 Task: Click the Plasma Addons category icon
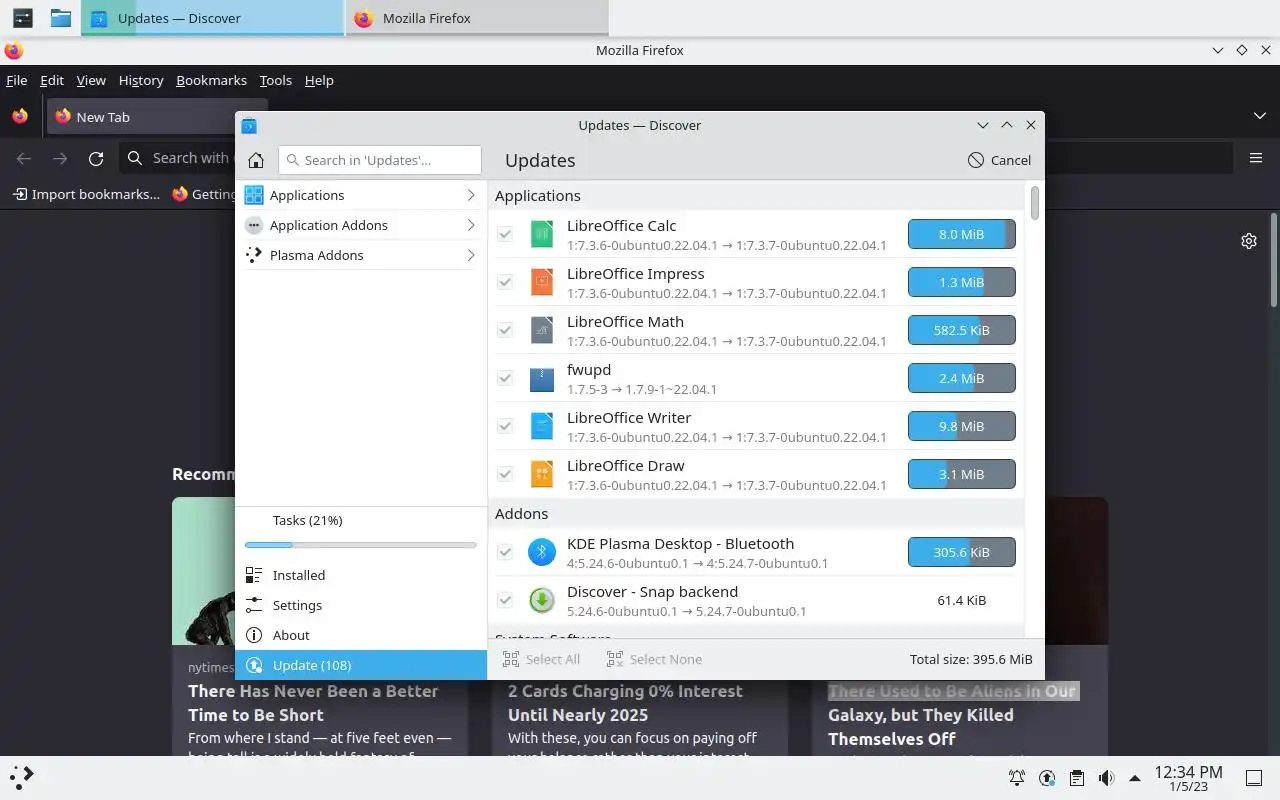point(254,255)
